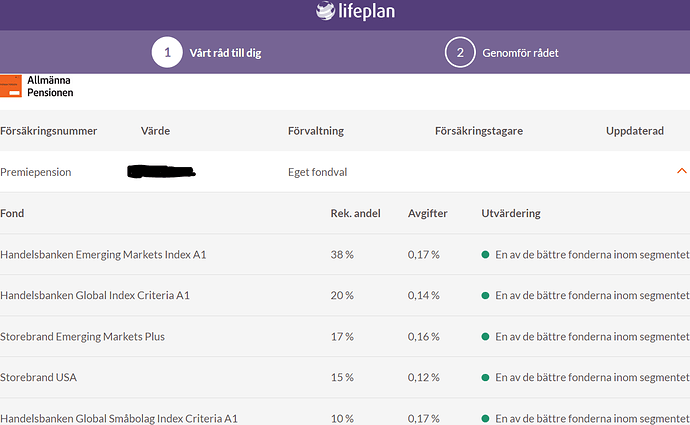Collapse the Premiepension row chevron
690x425 pixels.
[x=682, y=172]
